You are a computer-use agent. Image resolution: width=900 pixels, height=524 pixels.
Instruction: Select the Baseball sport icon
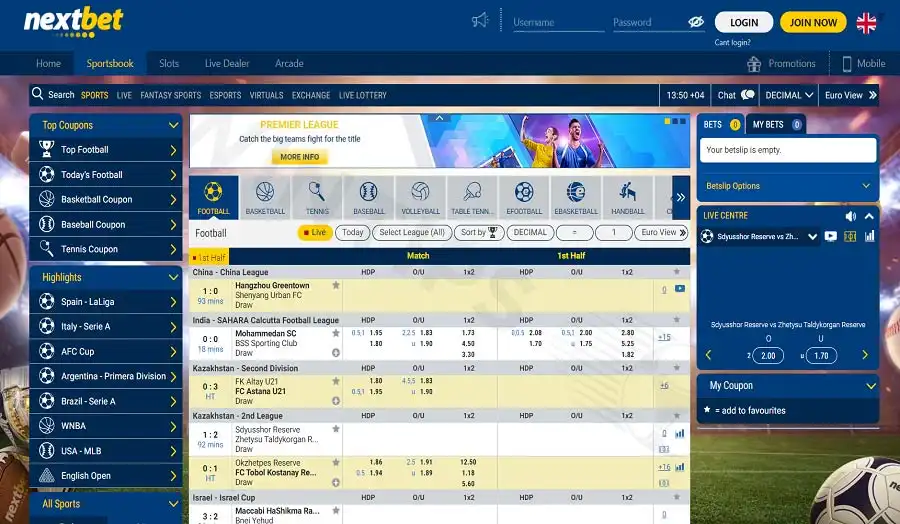coord(368,197)
